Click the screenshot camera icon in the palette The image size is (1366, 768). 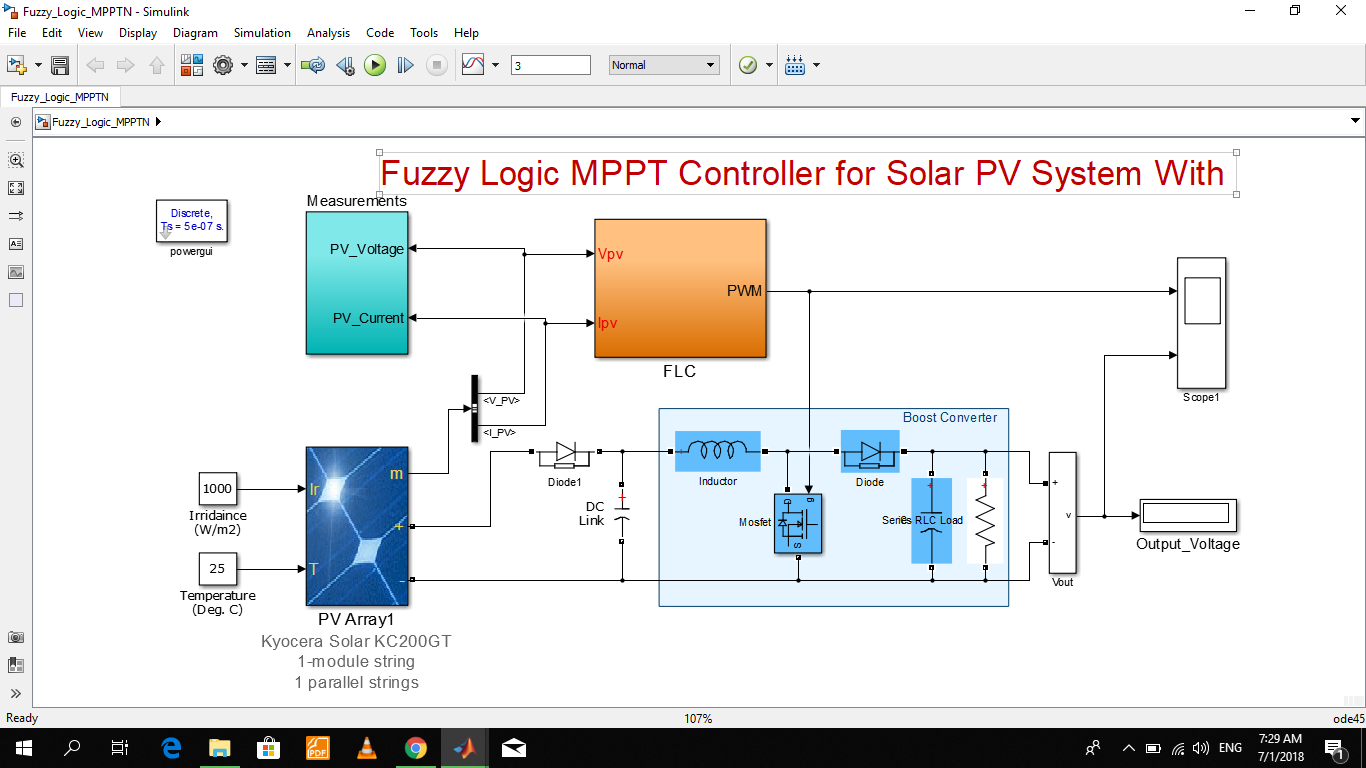[15, 637]
